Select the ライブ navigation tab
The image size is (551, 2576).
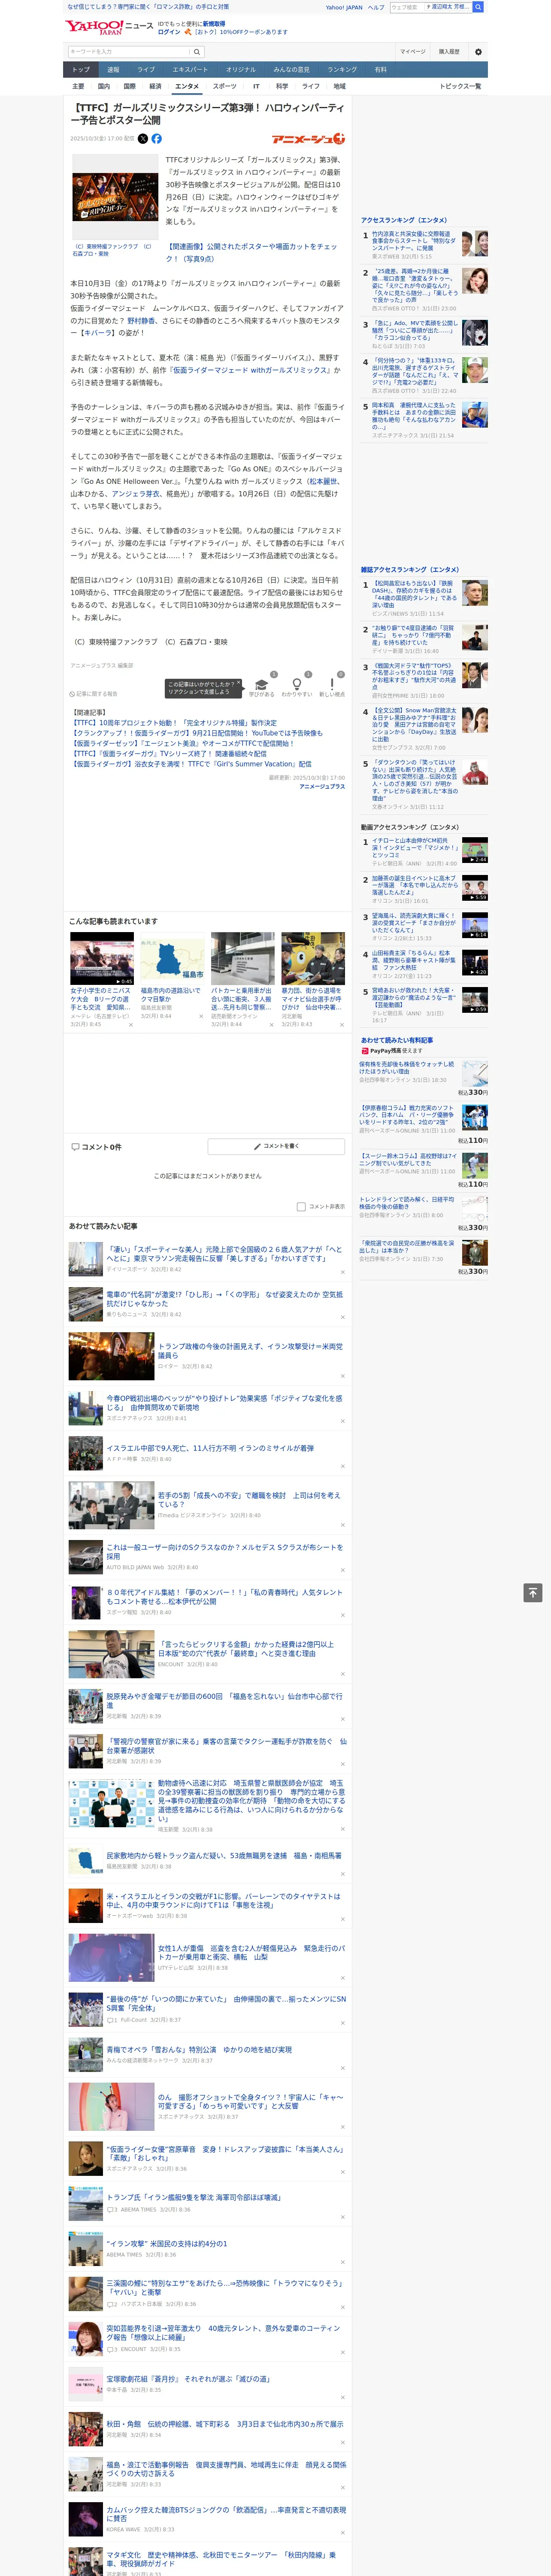[146, 70]
